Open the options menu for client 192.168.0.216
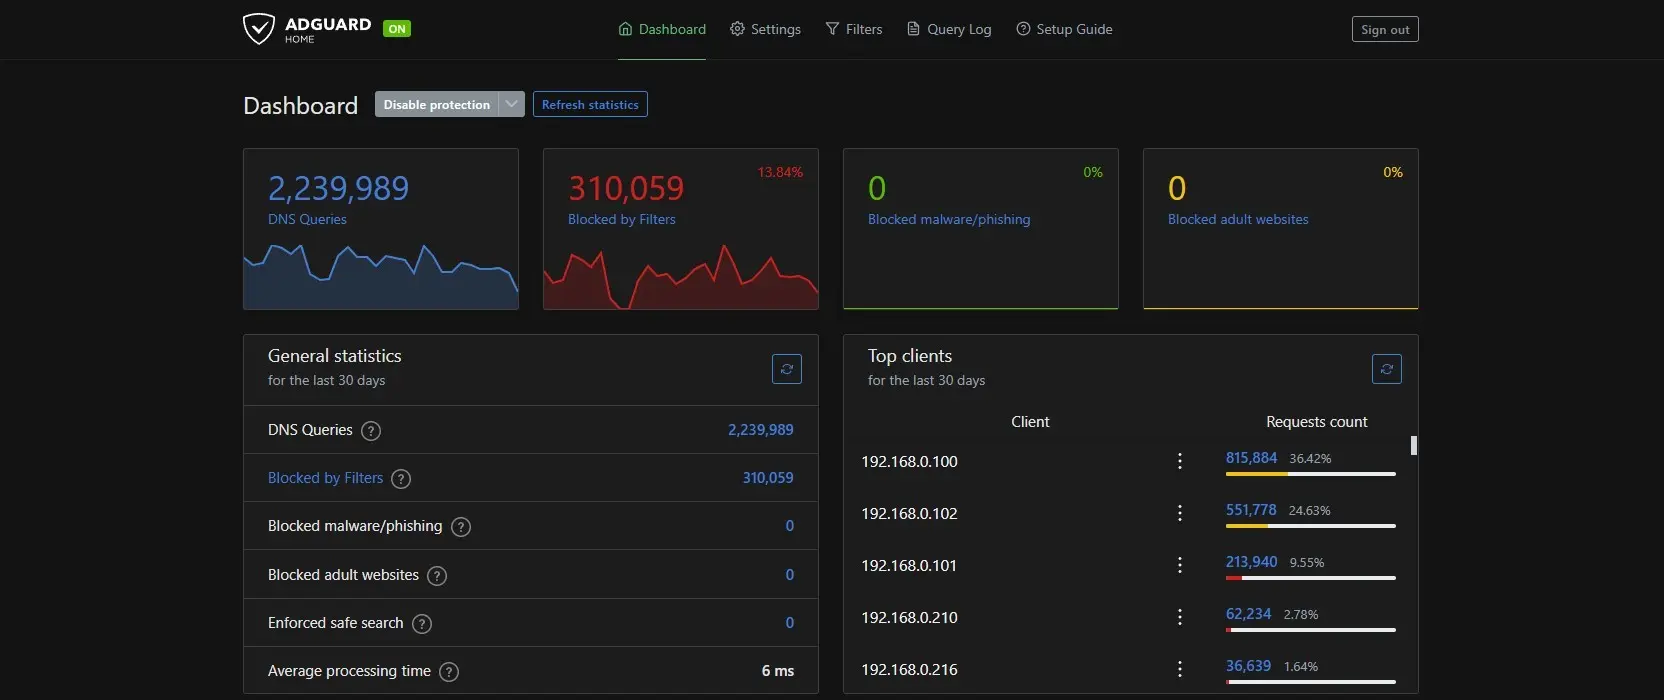The width and height of the screenshot is (1664, 700). coord(1180,669)
